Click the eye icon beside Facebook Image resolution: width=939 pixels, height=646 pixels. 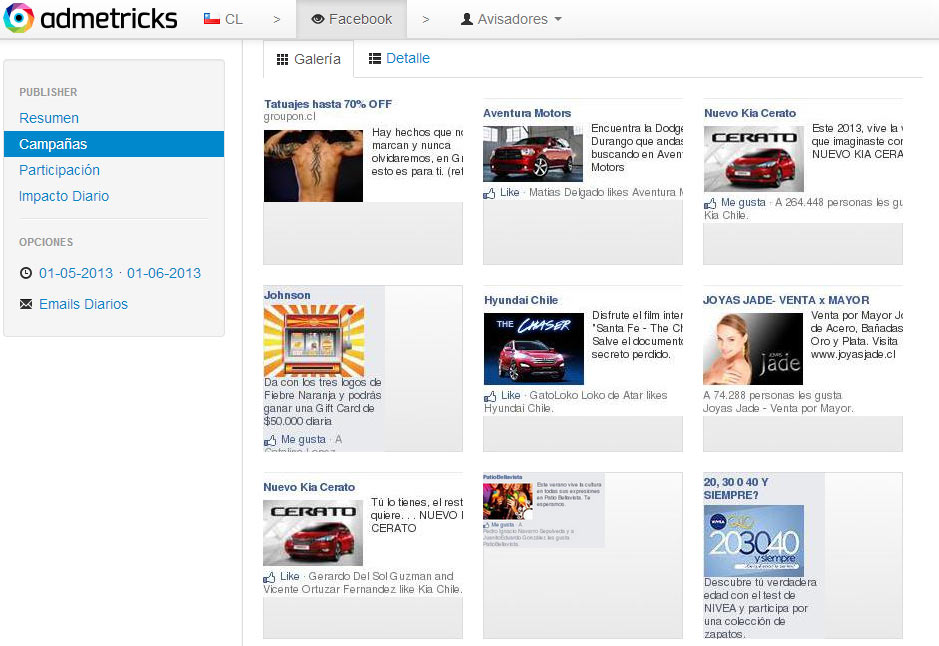pyautogui.click(x=318, y=19)
